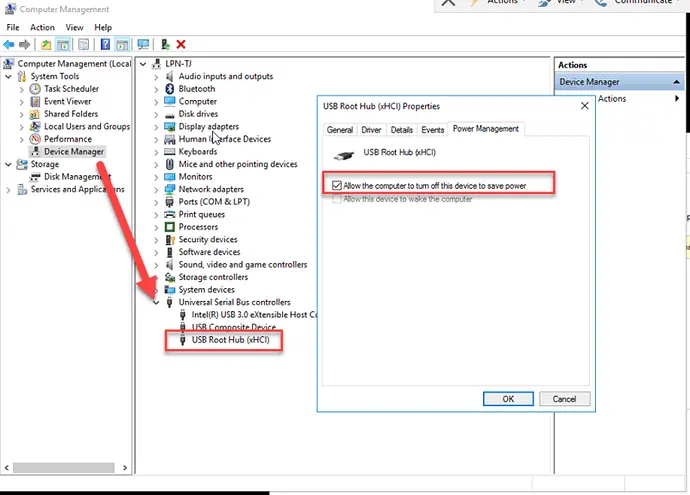Click Disk Management under Storage
The height and width of the screenshot is (495, 690).
pyautogui.click(x=75, y=177)
